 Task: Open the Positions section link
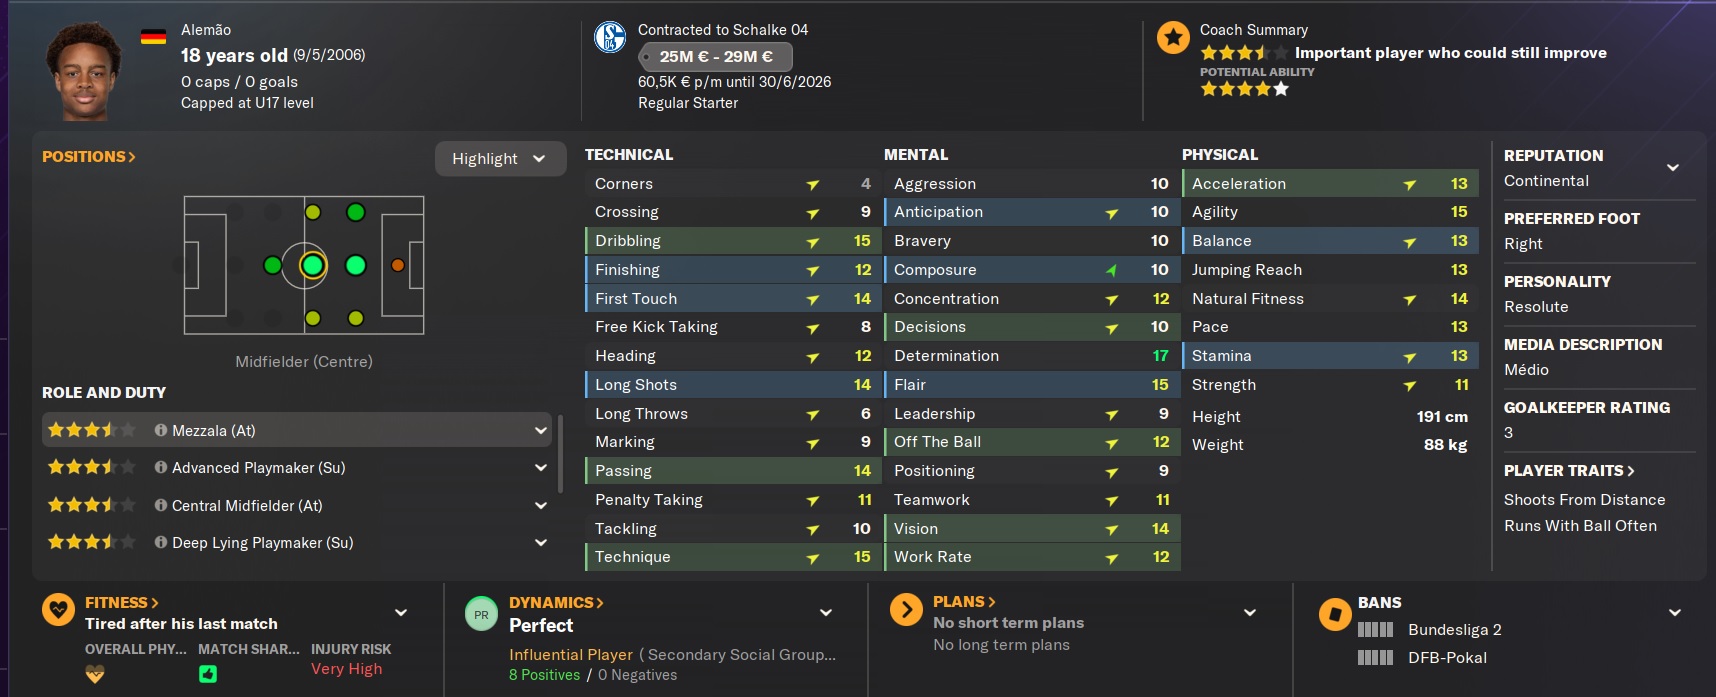pyautogui.click(x=88, y=156)
